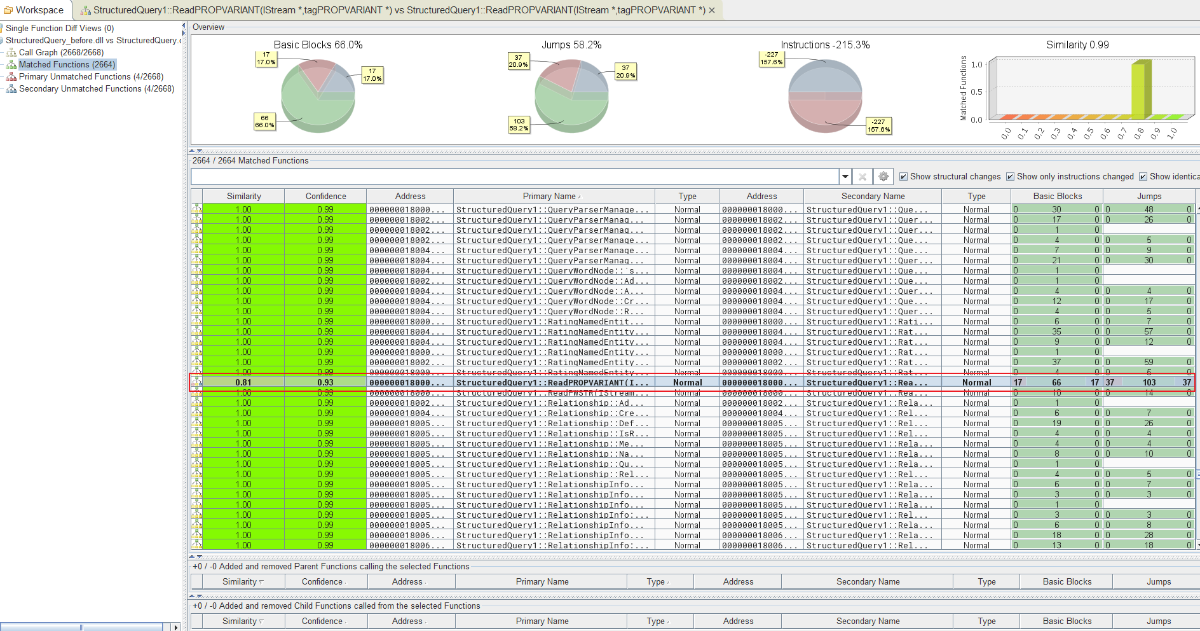Image resolution: width=1200 pixels, height=631 pixels.
Task: Sort by Basic Blocks column header
Action: click(x=1056, y=196)
